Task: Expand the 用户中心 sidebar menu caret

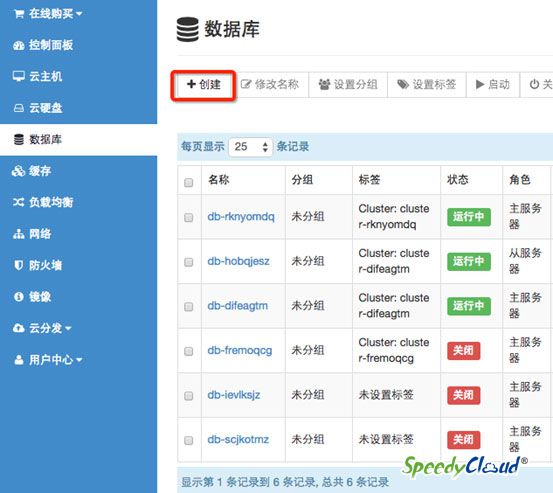Action: click(x=79, y=360)
